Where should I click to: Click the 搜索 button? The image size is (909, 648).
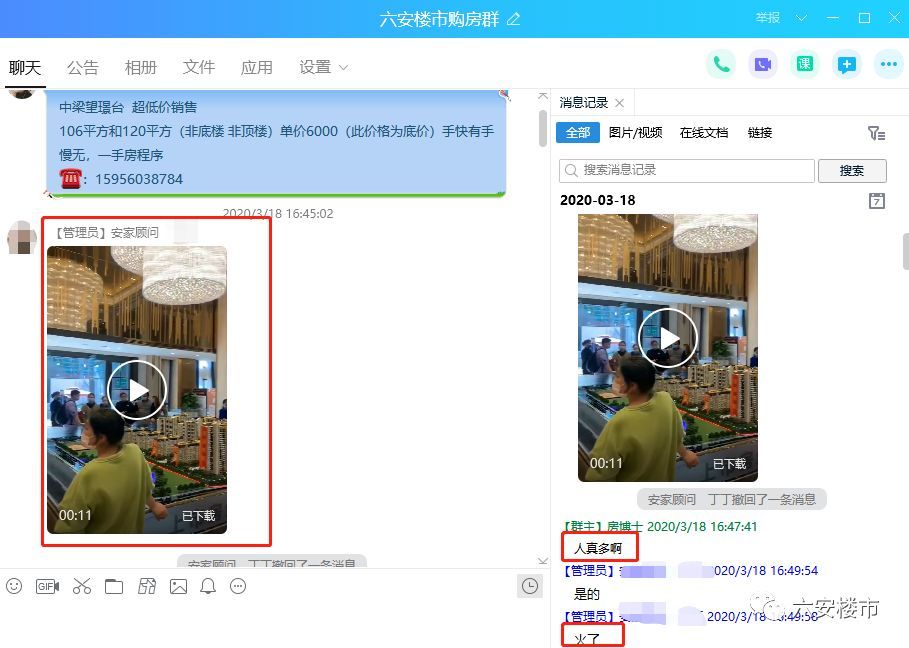pyautogui.click(x=852, y=170)
